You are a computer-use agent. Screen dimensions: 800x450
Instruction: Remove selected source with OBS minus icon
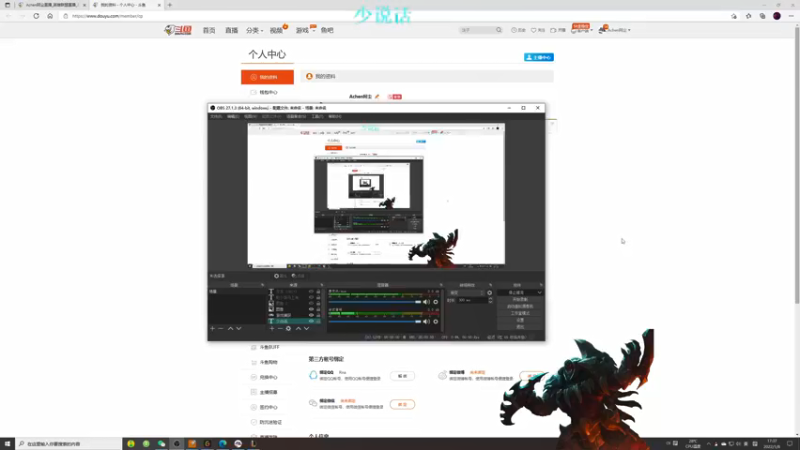pos(280,329)
